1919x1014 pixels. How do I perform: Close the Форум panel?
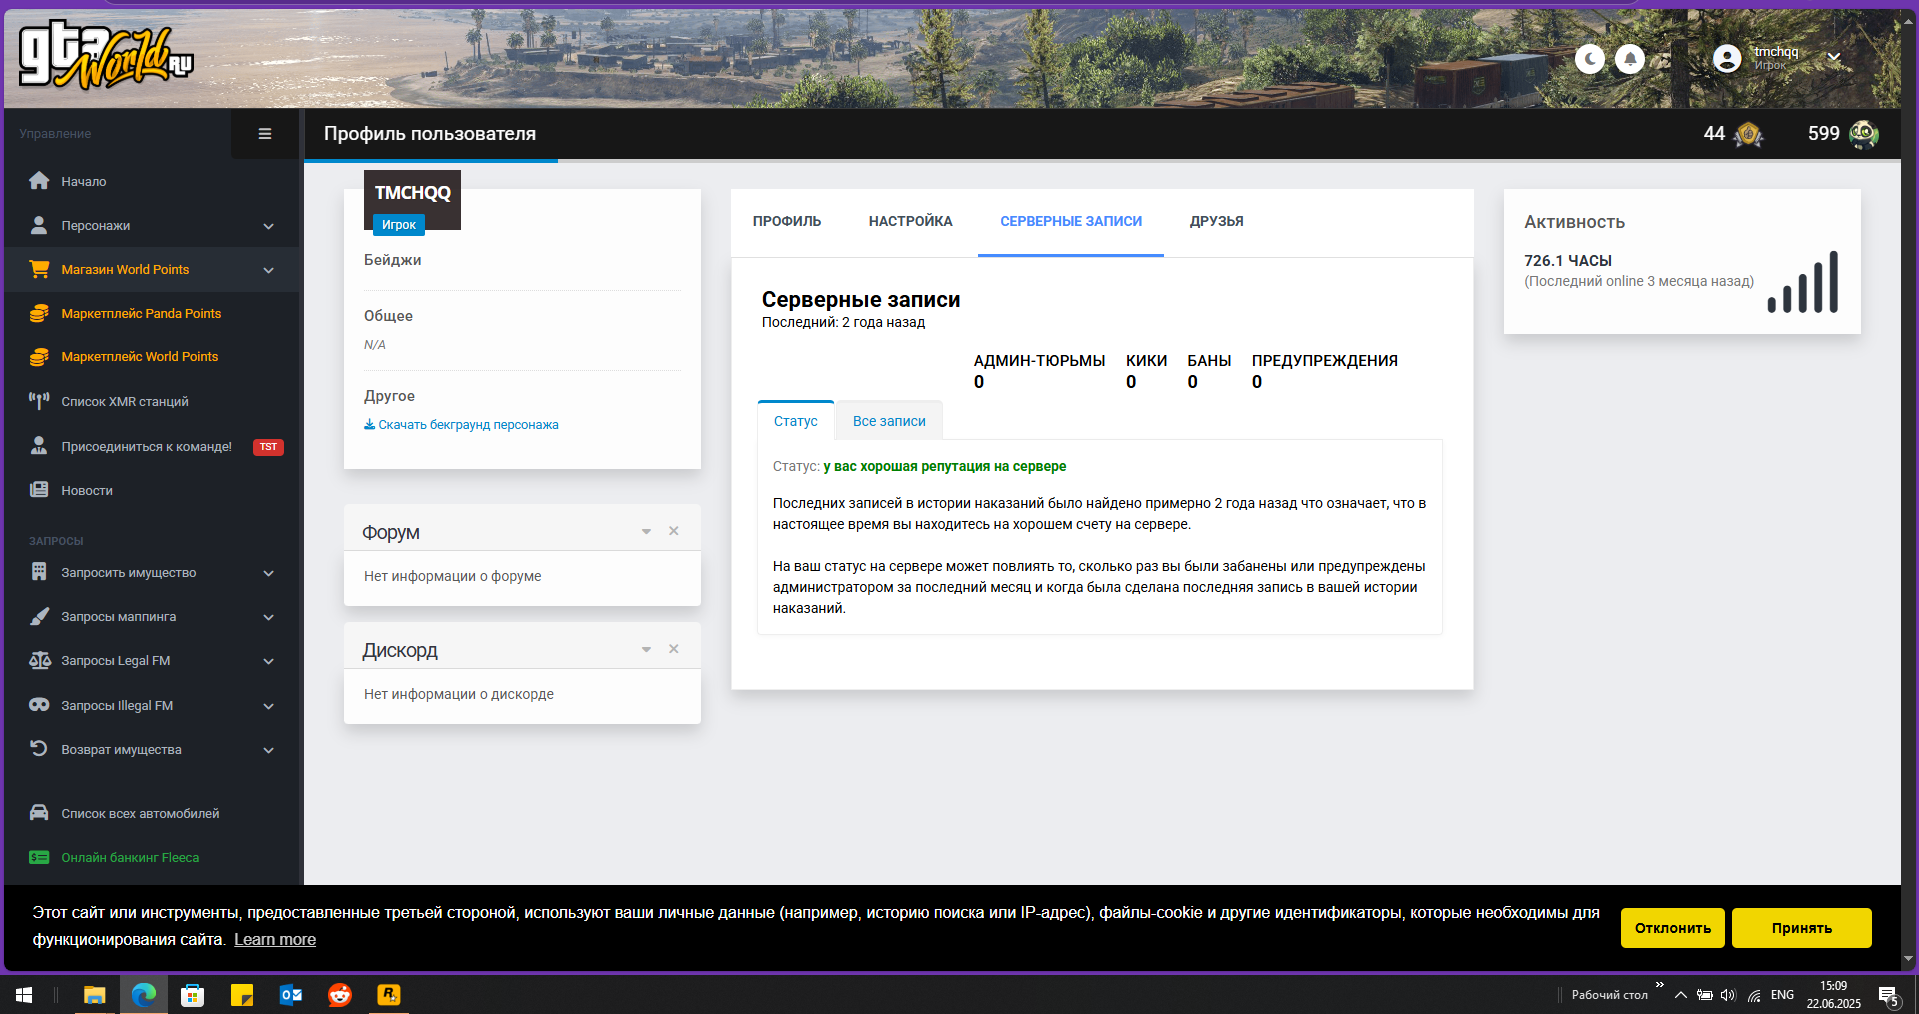pyautogui.click(x=674, y=531)
